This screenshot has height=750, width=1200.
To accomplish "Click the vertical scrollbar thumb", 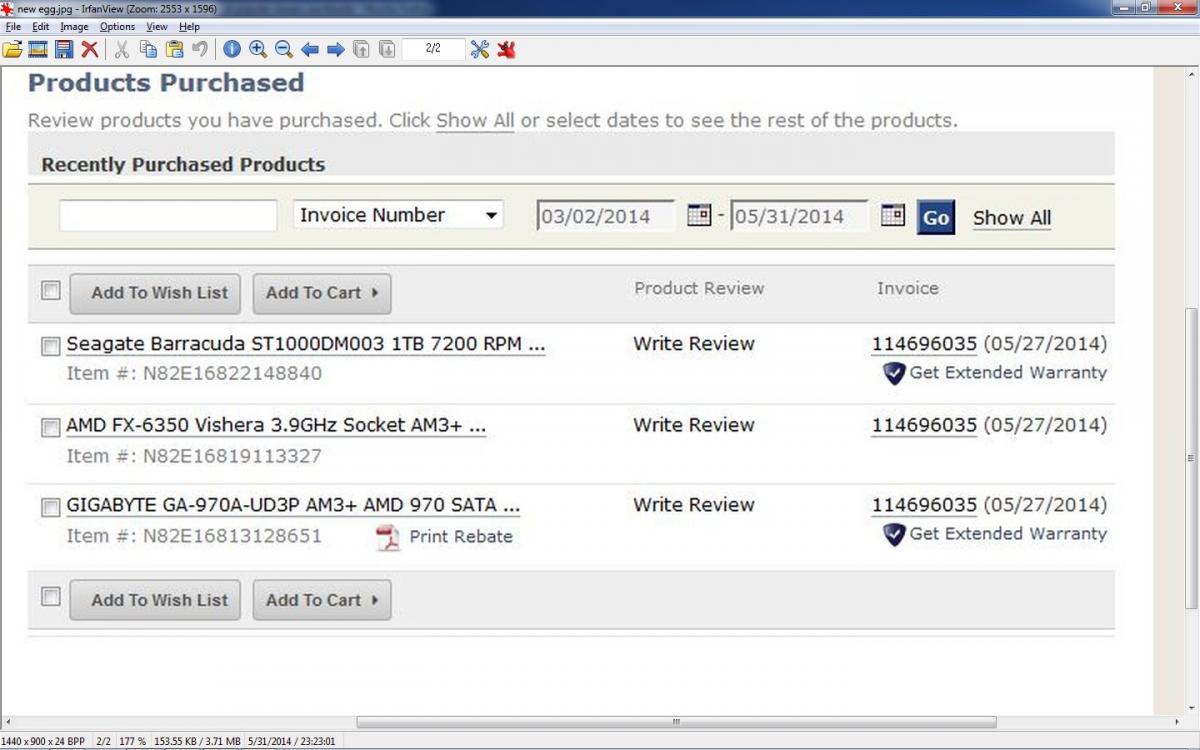I will (x=1191, y=458).
